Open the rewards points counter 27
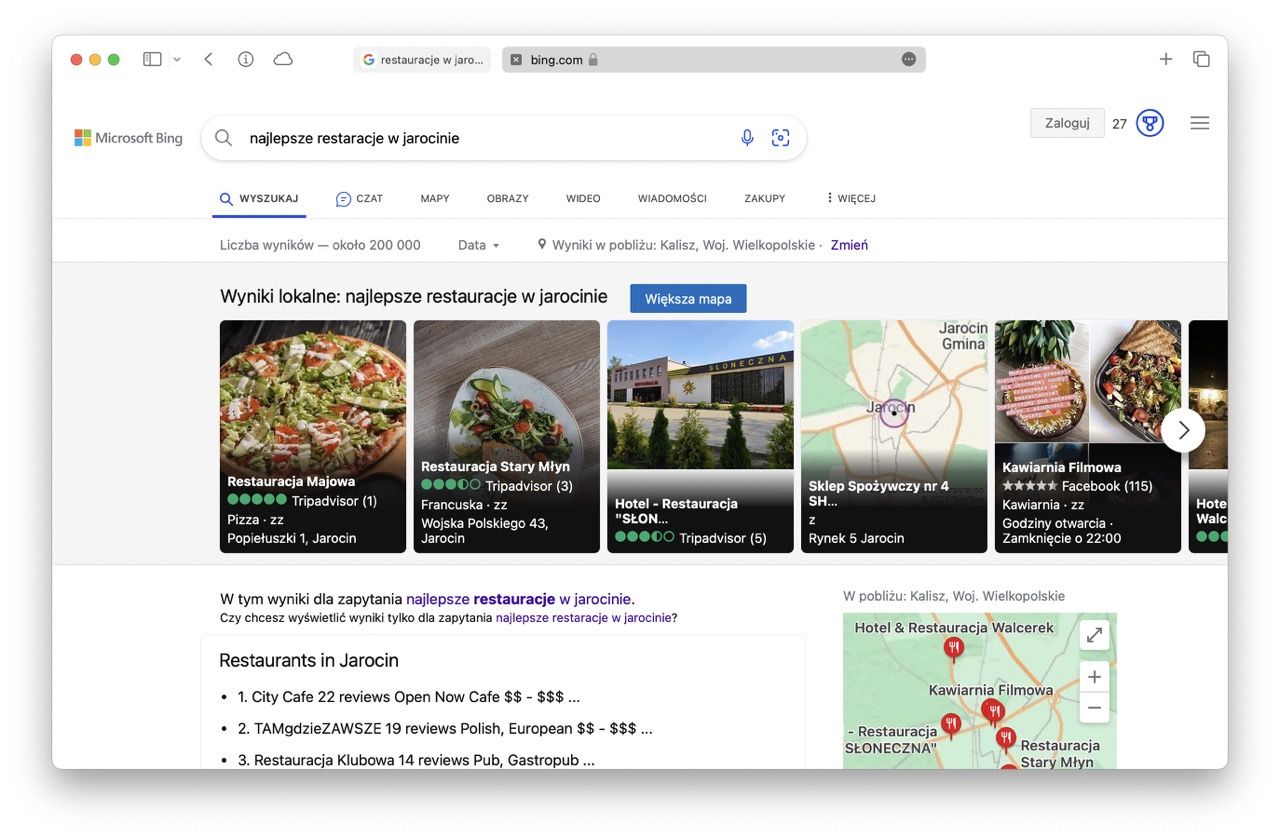The width and height of the screenshot is (1280, 838). [1119, 124]
